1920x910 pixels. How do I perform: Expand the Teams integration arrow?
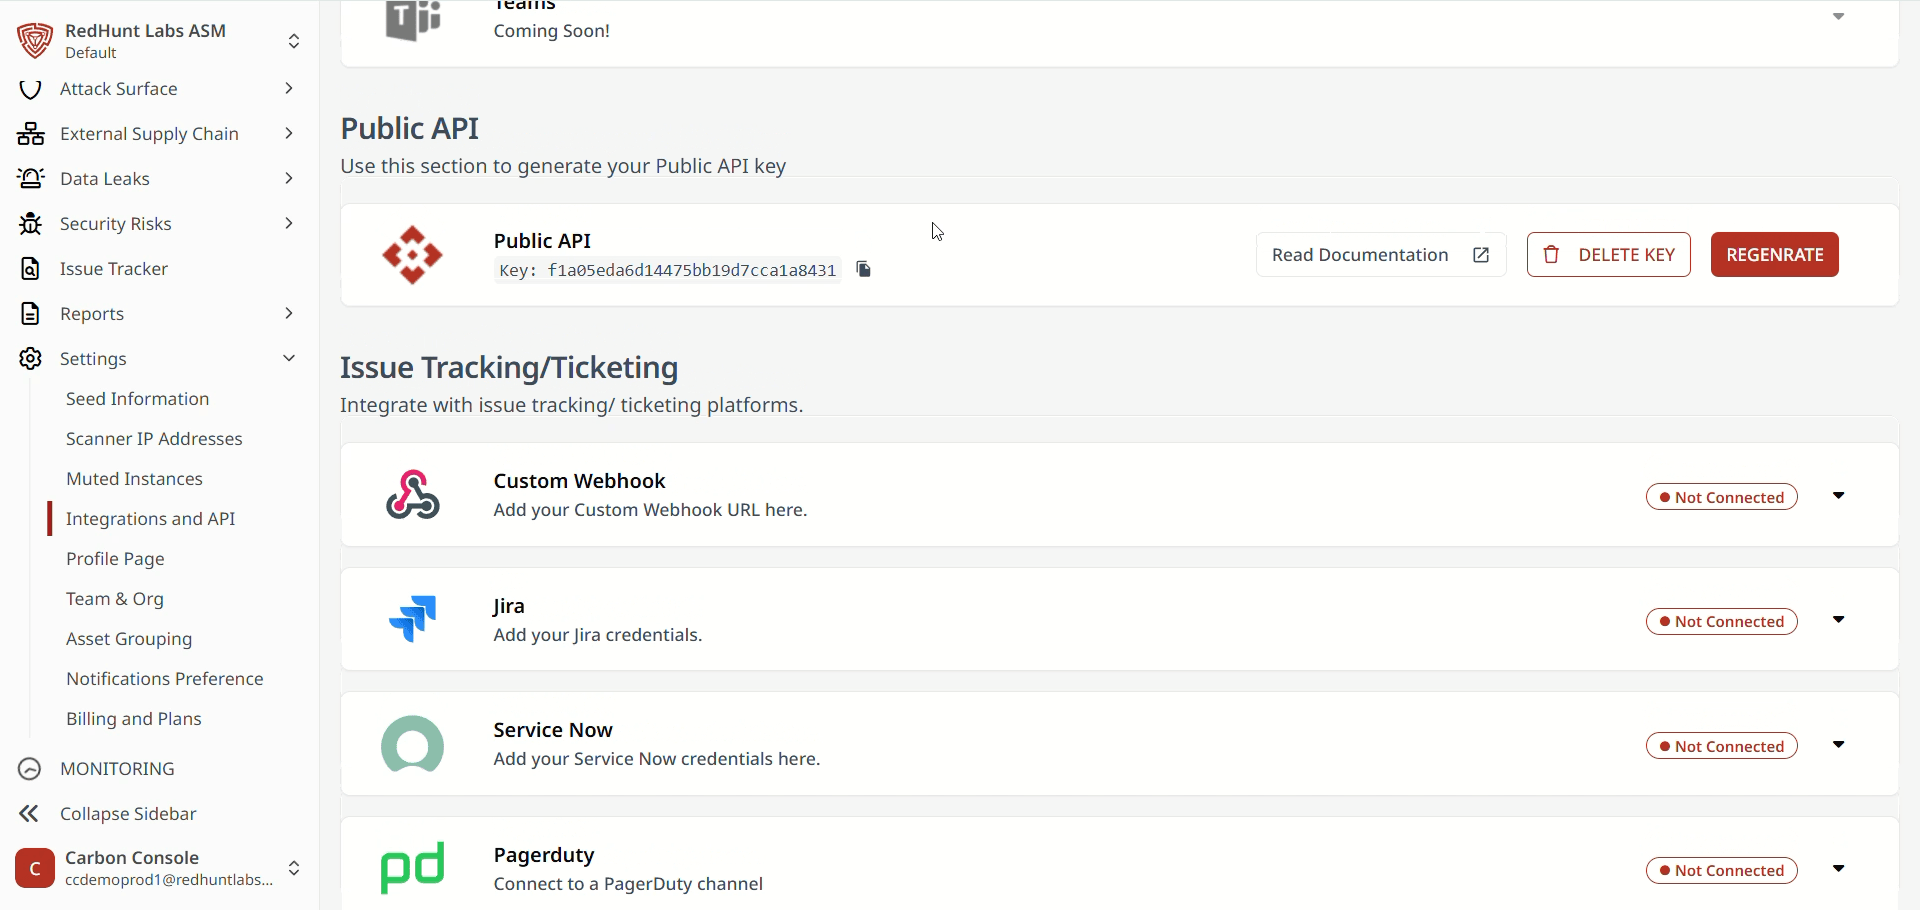pos(1838,16)
